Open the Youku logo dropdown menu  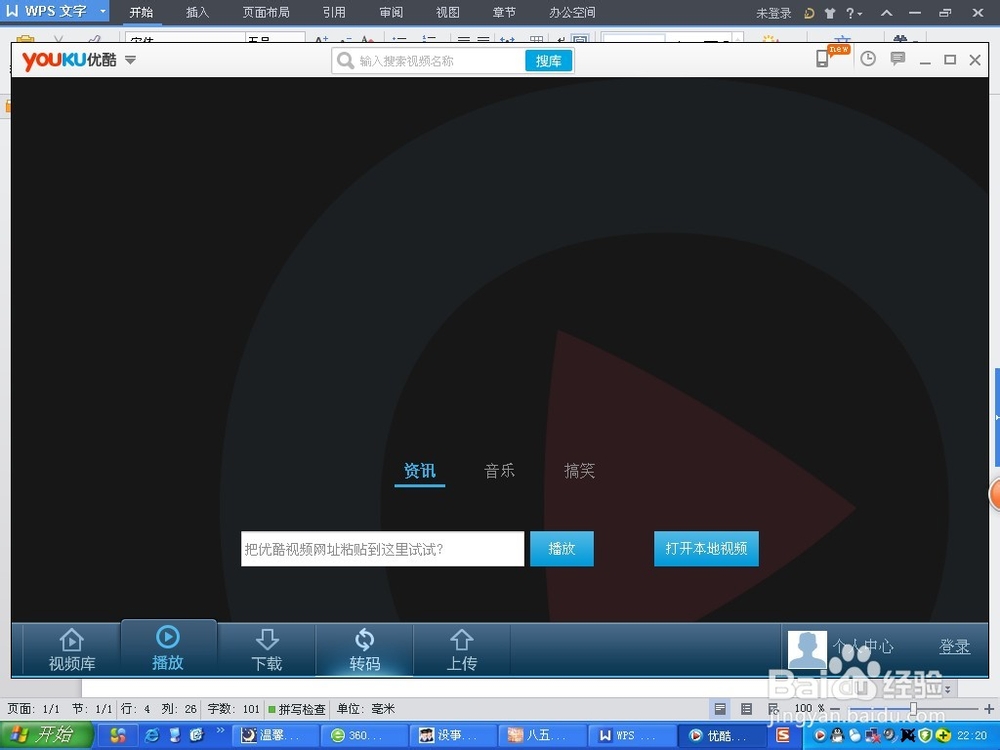(x=130, y=60)
